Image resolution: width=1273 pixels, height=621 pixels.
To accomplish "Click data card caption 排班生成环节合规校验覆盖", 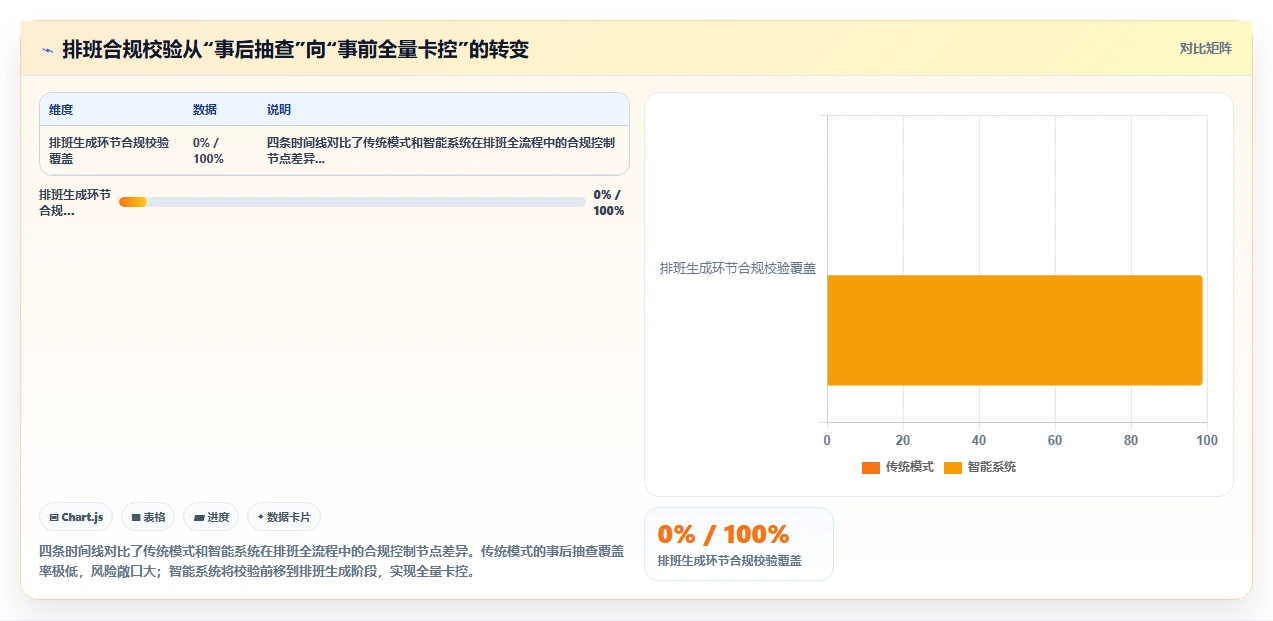I will (x=729, y=561).
